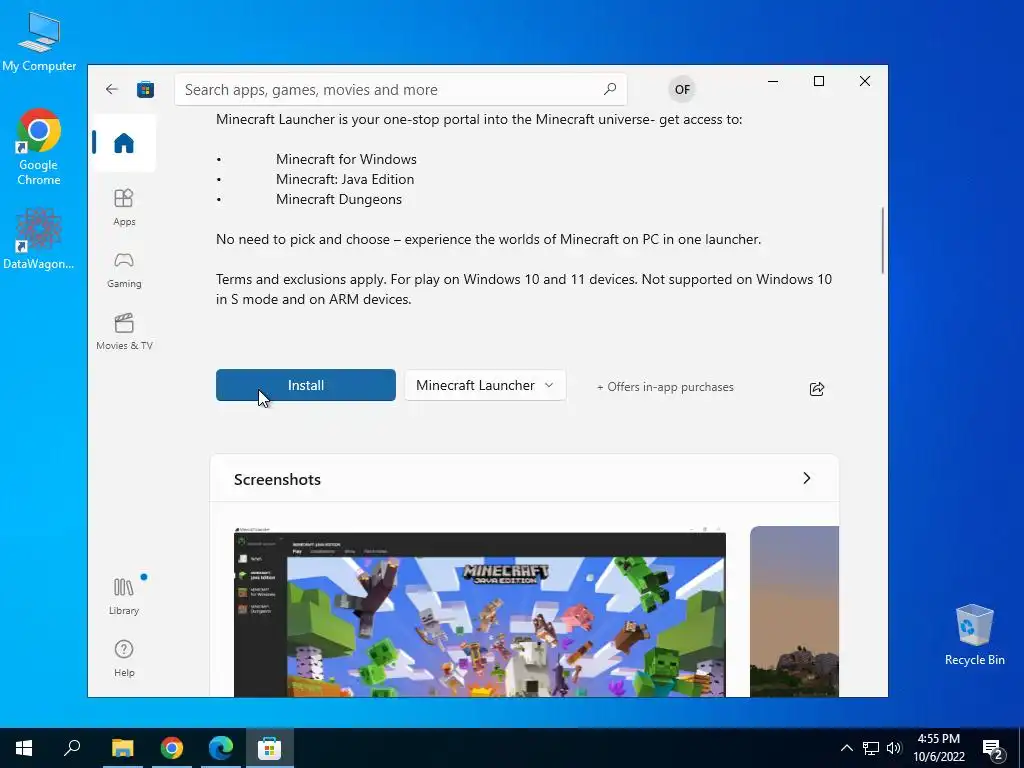The width and height of the screenshot is (1024, 768).
Task: Open the Windows Start menu
Action: (24, 748)
